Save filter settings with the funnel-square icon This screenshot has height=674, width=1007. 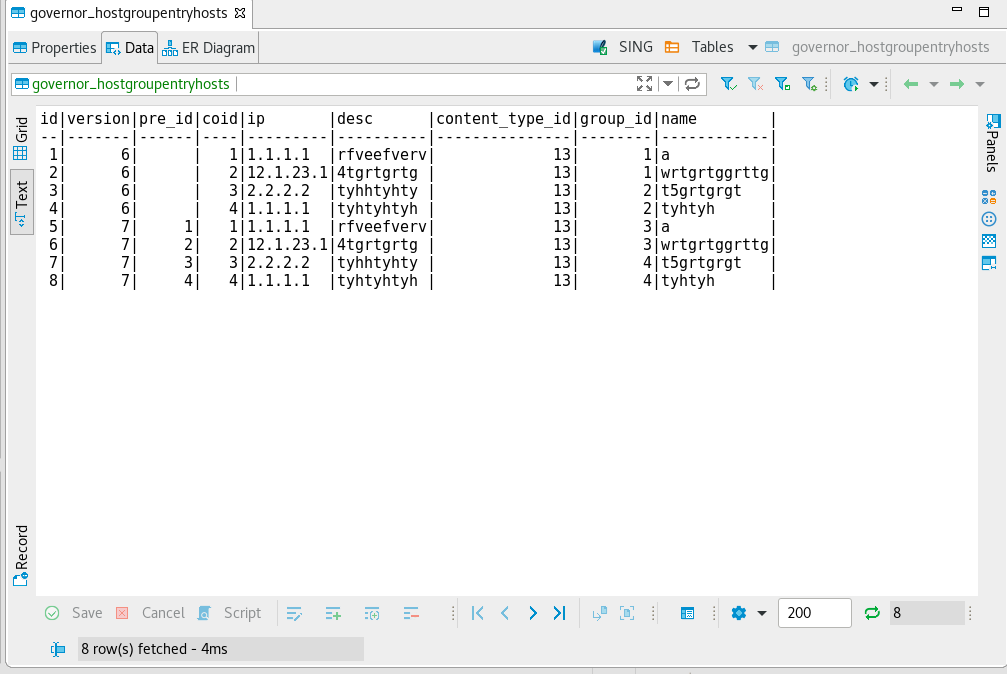(x=782, y=84)
